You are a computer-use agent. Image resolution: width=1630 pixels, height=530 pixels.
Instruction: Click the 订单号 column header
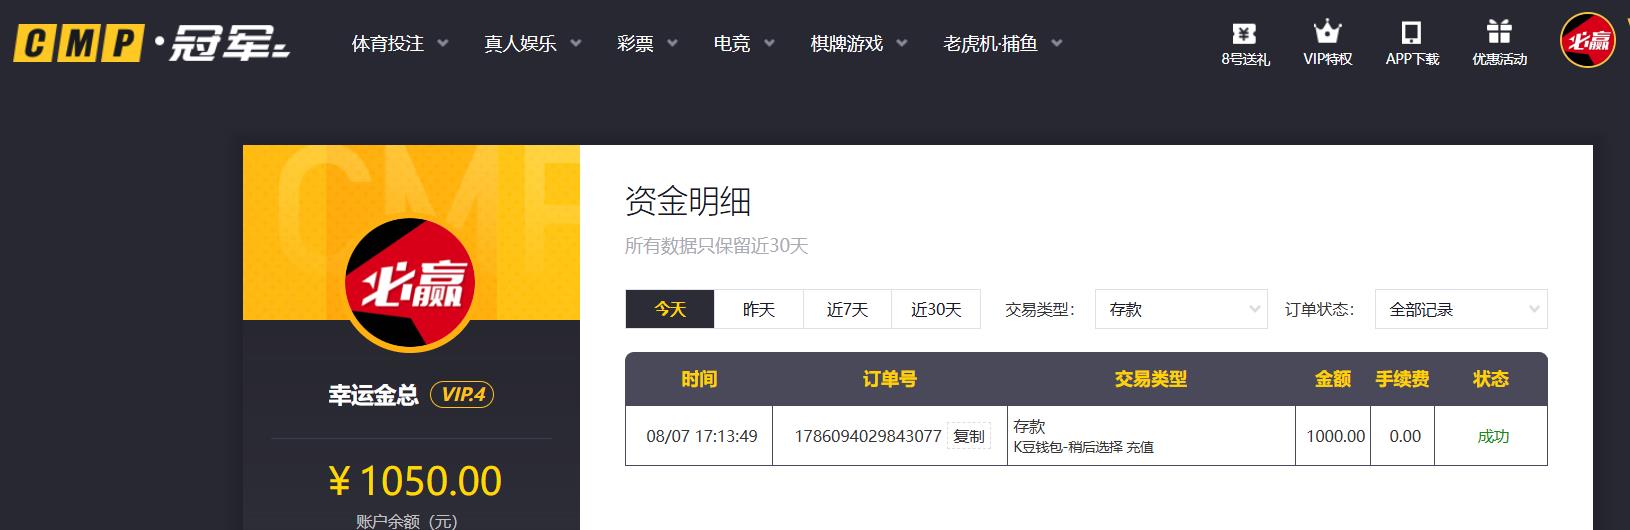pos(889,379)
